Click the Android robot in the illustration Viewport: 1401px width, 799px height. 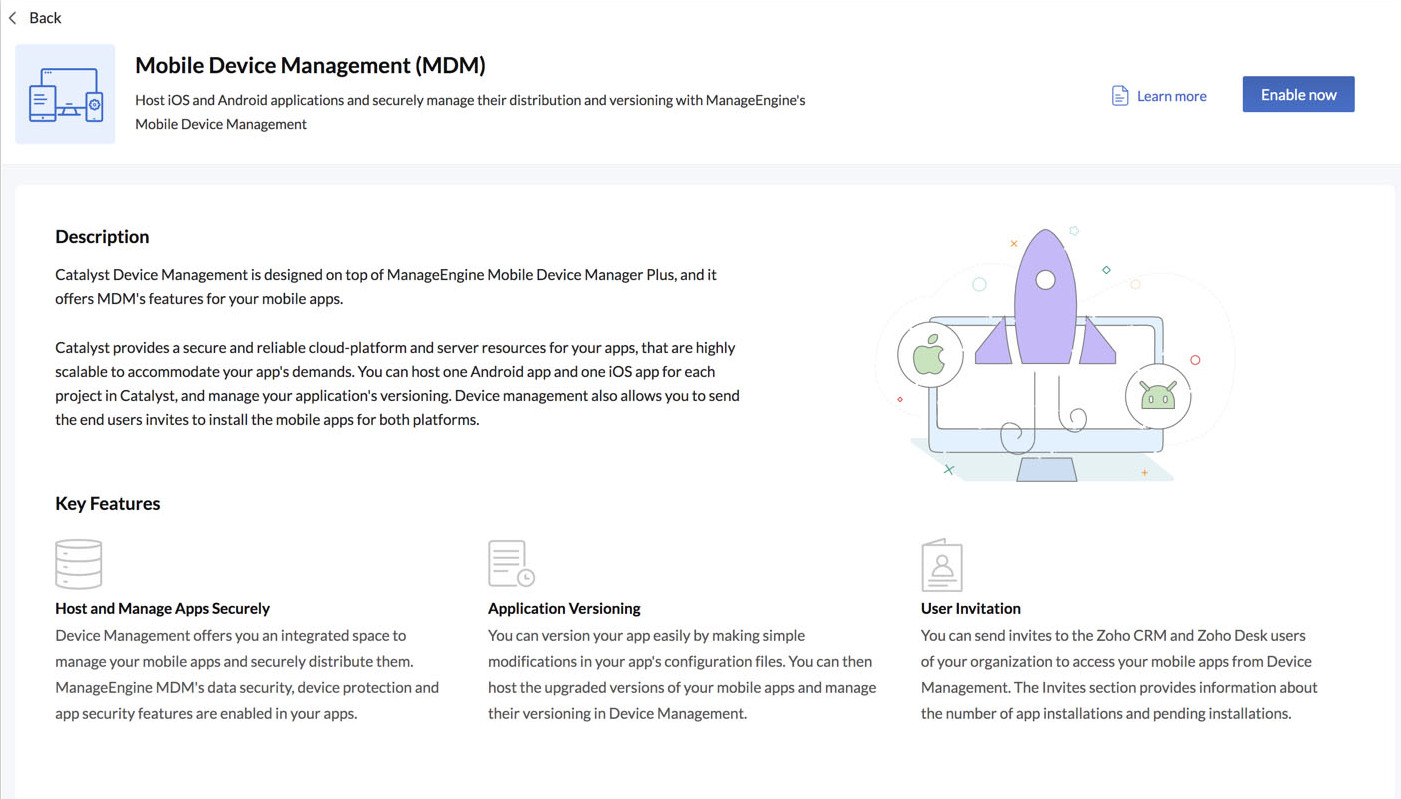tap(1158, 397)
